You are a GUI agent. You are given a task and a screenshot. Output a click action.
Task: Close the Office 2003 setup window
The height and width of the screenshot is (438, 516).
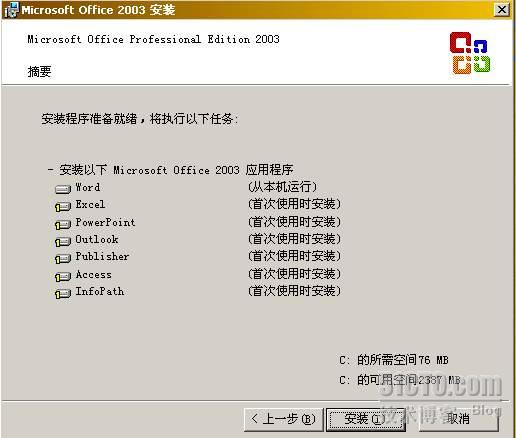[502, 9]
